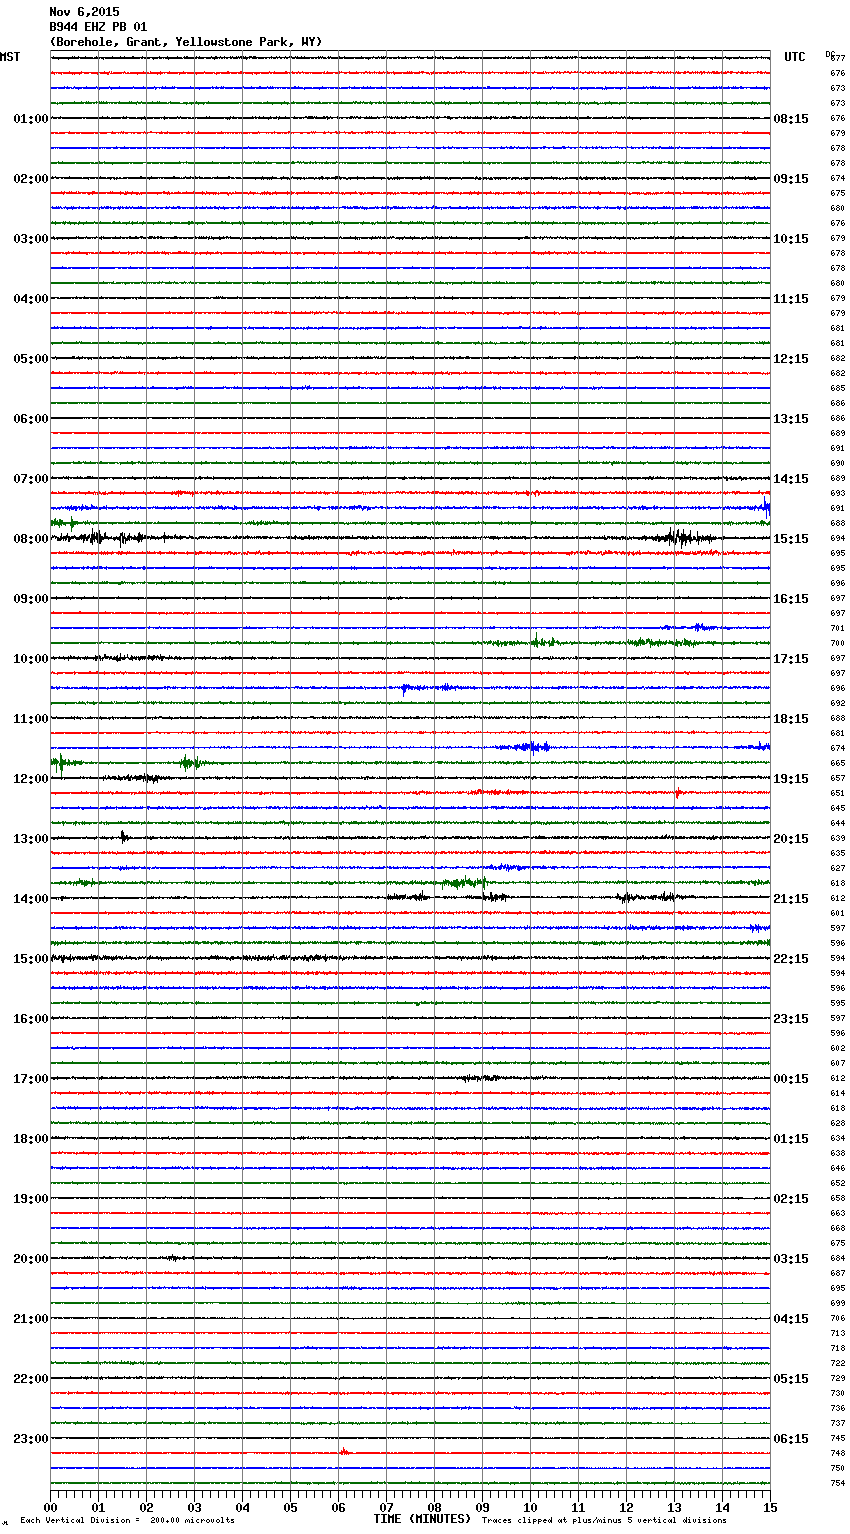Select the 02:00 MST time label

[x=31, y=179]
